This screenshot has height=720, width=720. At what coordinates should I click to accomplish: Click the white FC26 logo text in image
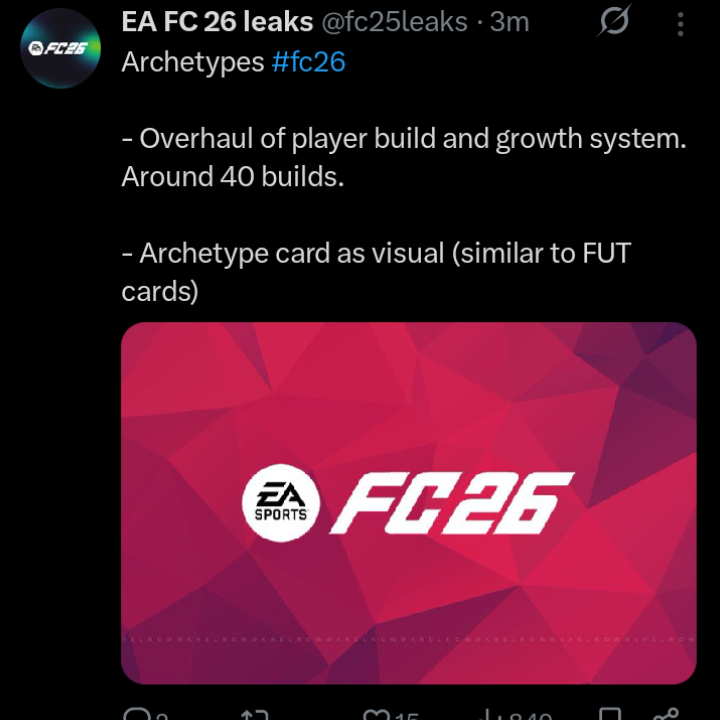(x=452, y=503)
